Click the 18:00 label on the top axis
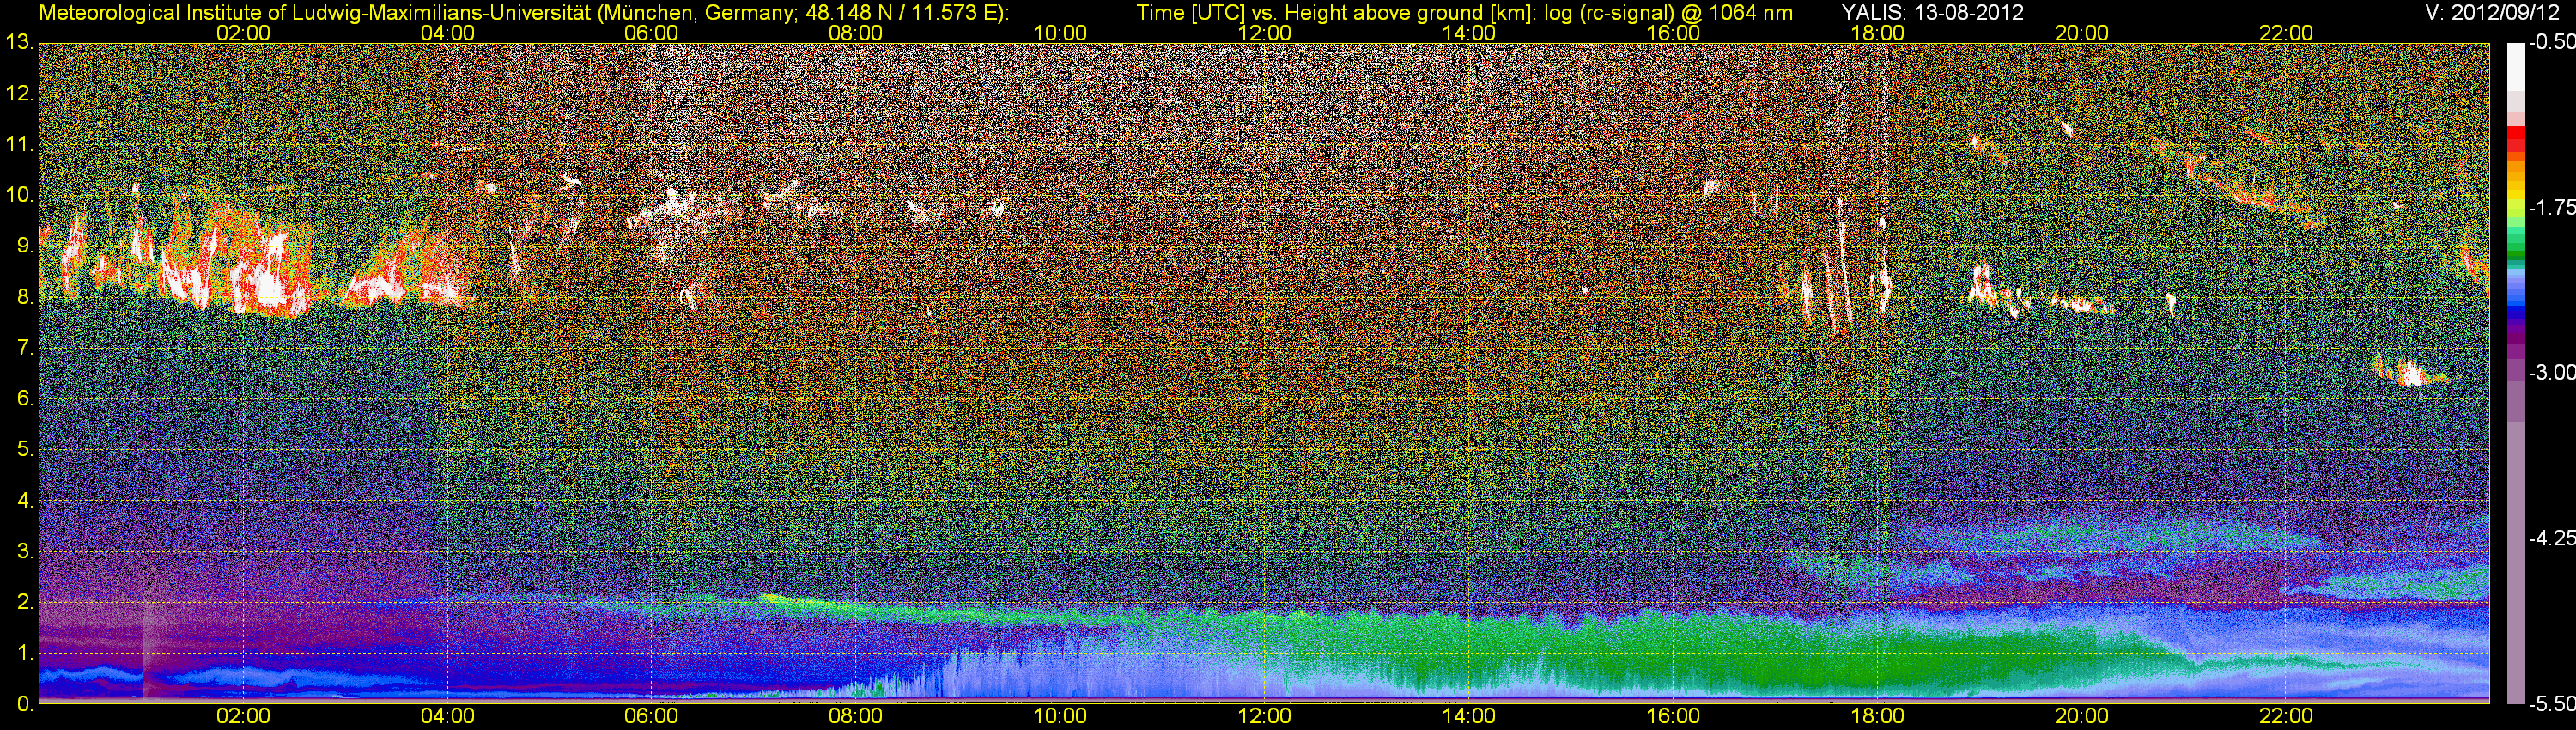This screenshot has width=2576, height=730. pos(1877,33)
